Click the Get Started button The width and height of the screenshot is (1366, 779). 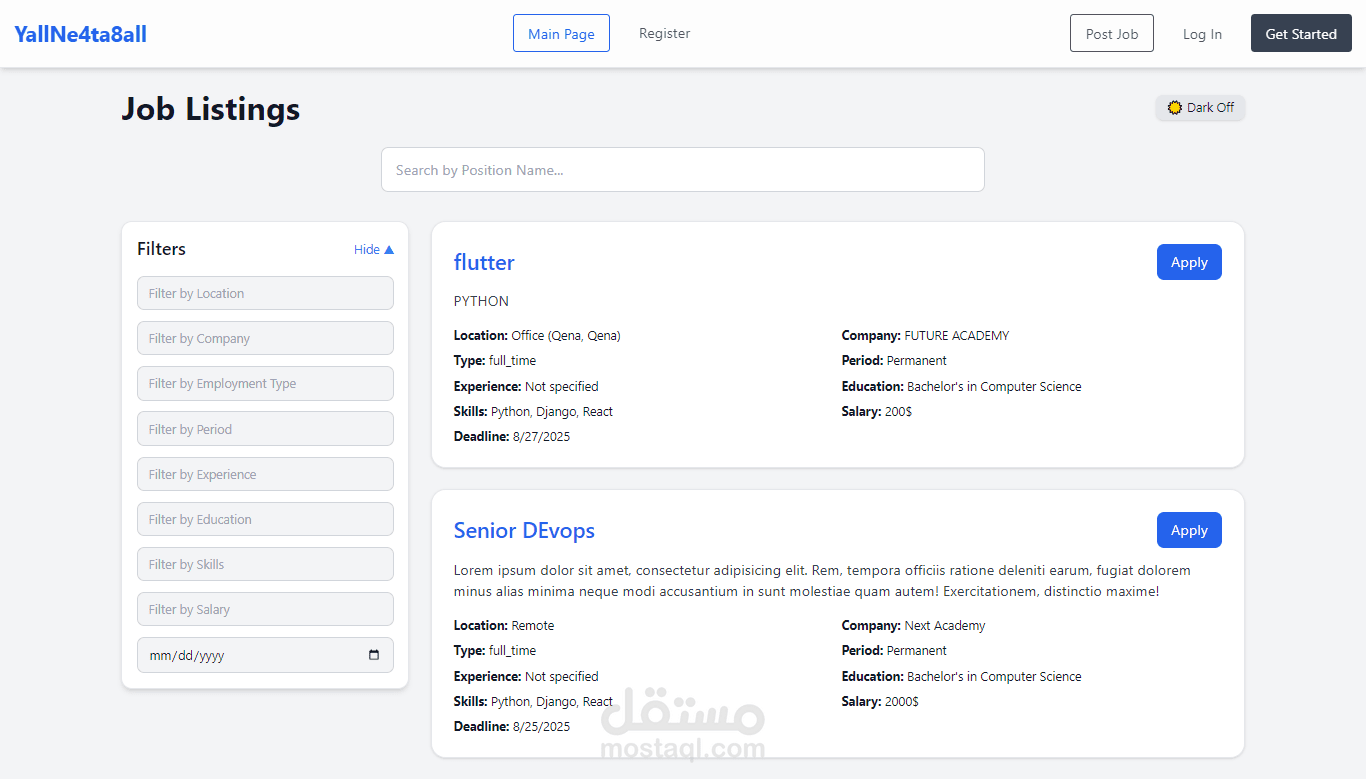click(x=1301, y=33)
